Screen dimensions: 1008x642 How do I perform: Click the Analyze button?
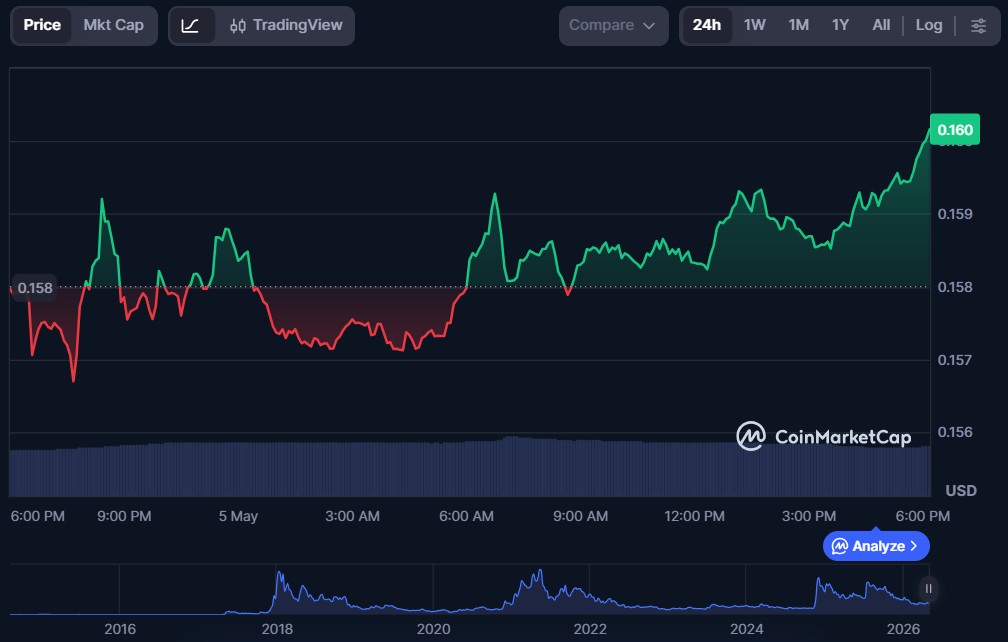point(876,546)
